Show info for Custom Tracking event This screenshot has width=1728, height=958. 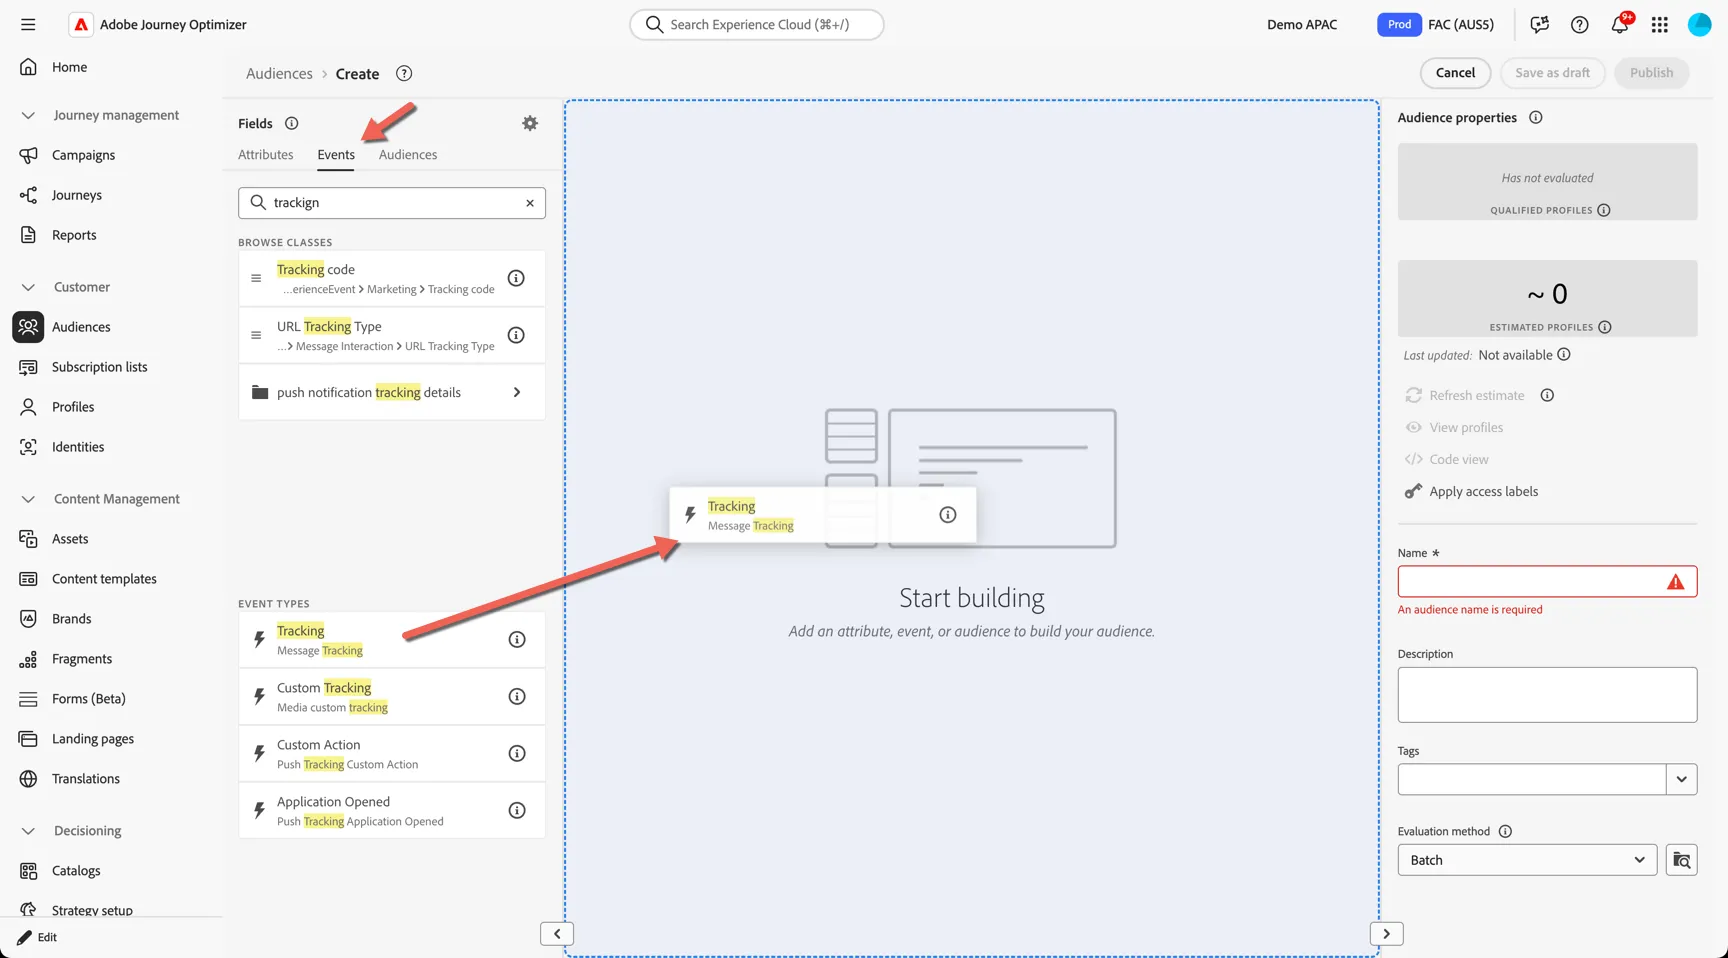[517, 696]
